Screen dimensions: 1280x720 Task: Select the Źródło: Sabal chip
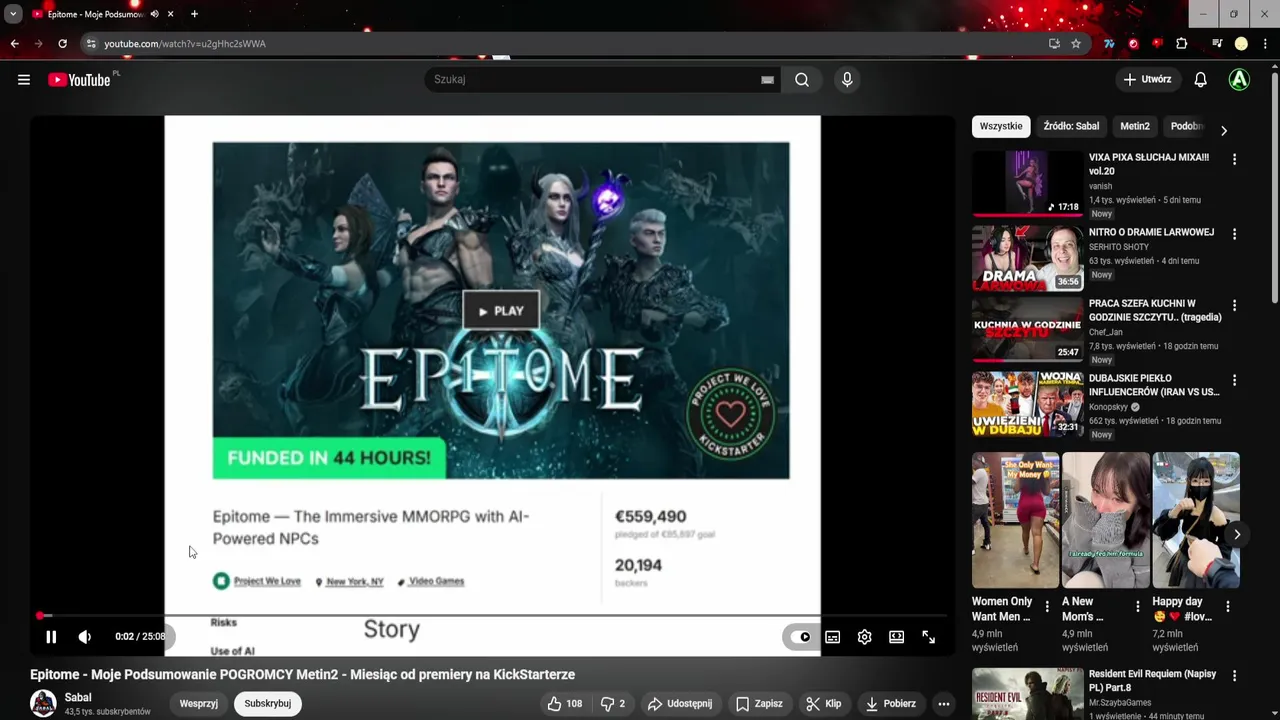tap(1071, 126)
